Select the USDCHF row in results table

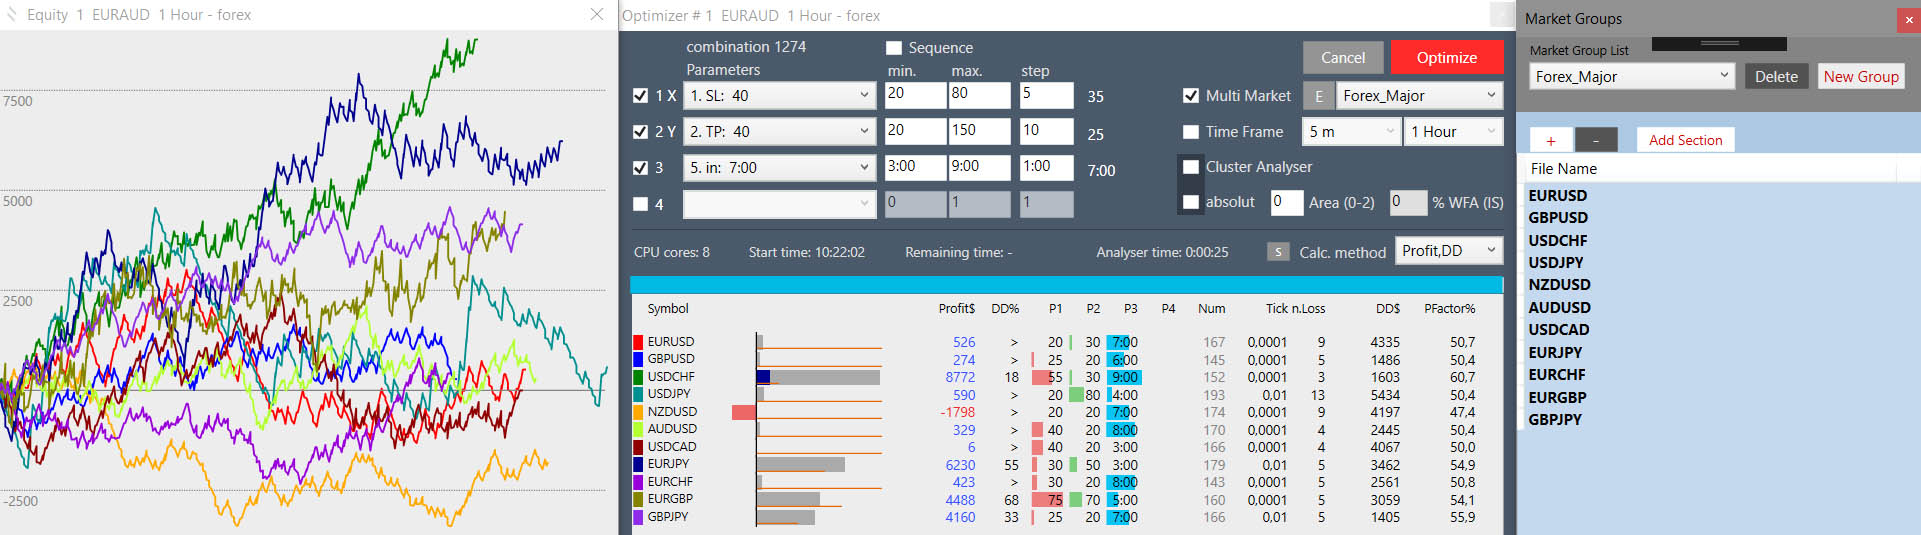pos(671,377)
